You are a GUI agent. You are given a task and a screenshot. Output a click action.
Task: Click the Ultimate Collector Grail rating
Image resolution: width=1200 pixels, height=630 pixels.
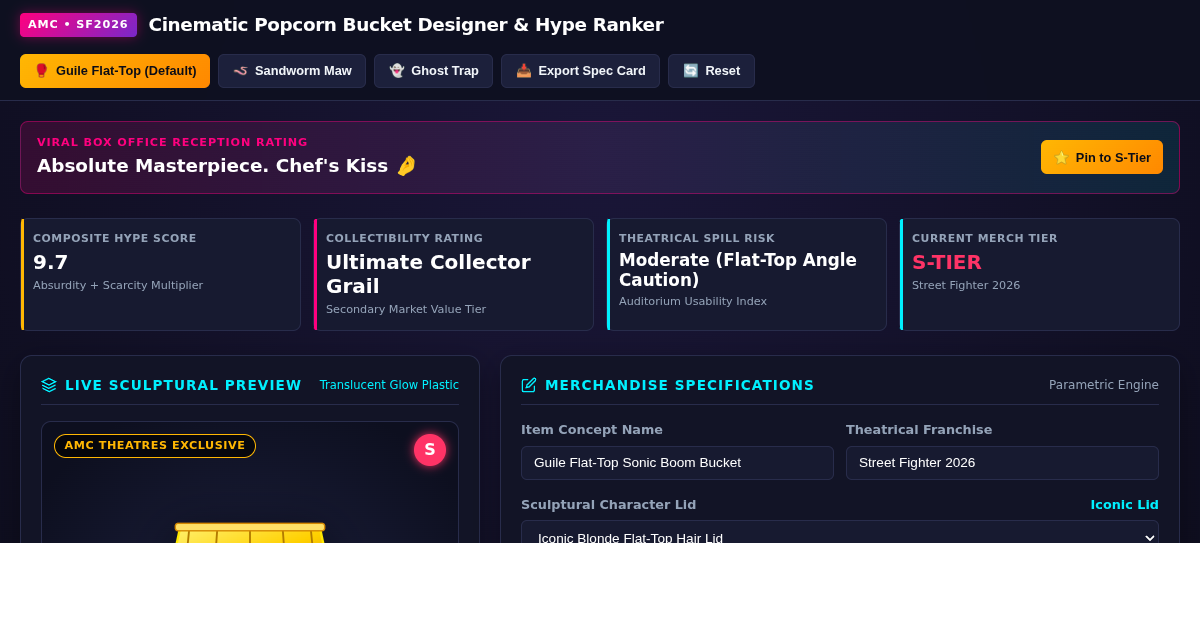click(x=428, y=274)
